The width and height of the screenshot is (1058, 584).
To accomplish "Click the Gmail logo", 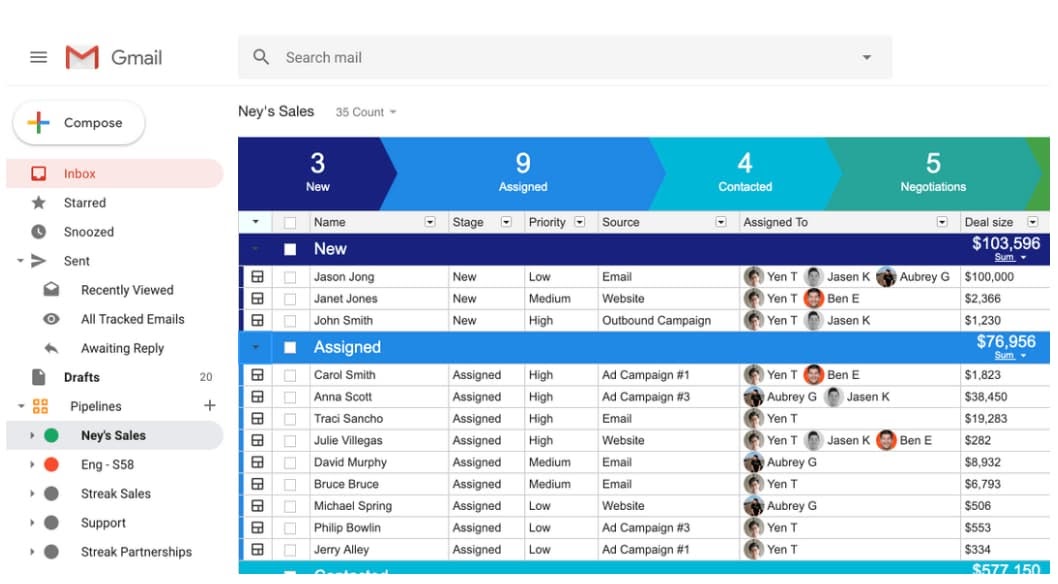I will coord(113,57).
